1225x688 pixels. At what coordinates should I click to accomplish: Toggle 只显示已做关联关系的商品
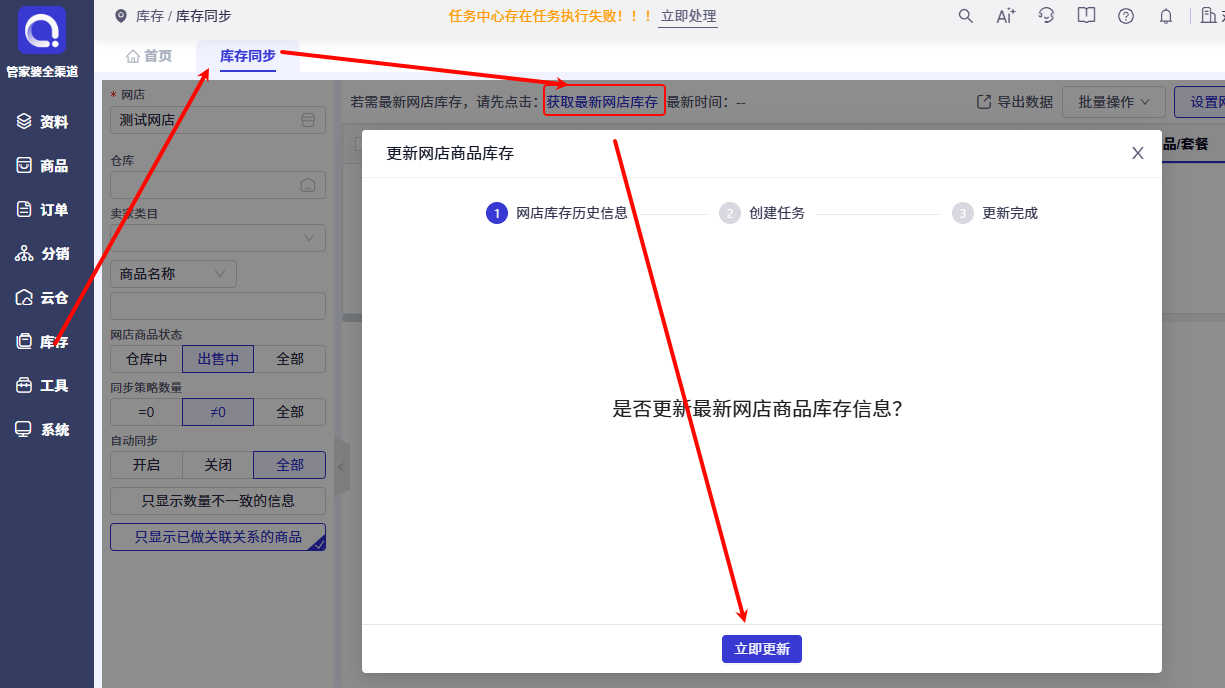coord(218,537)
